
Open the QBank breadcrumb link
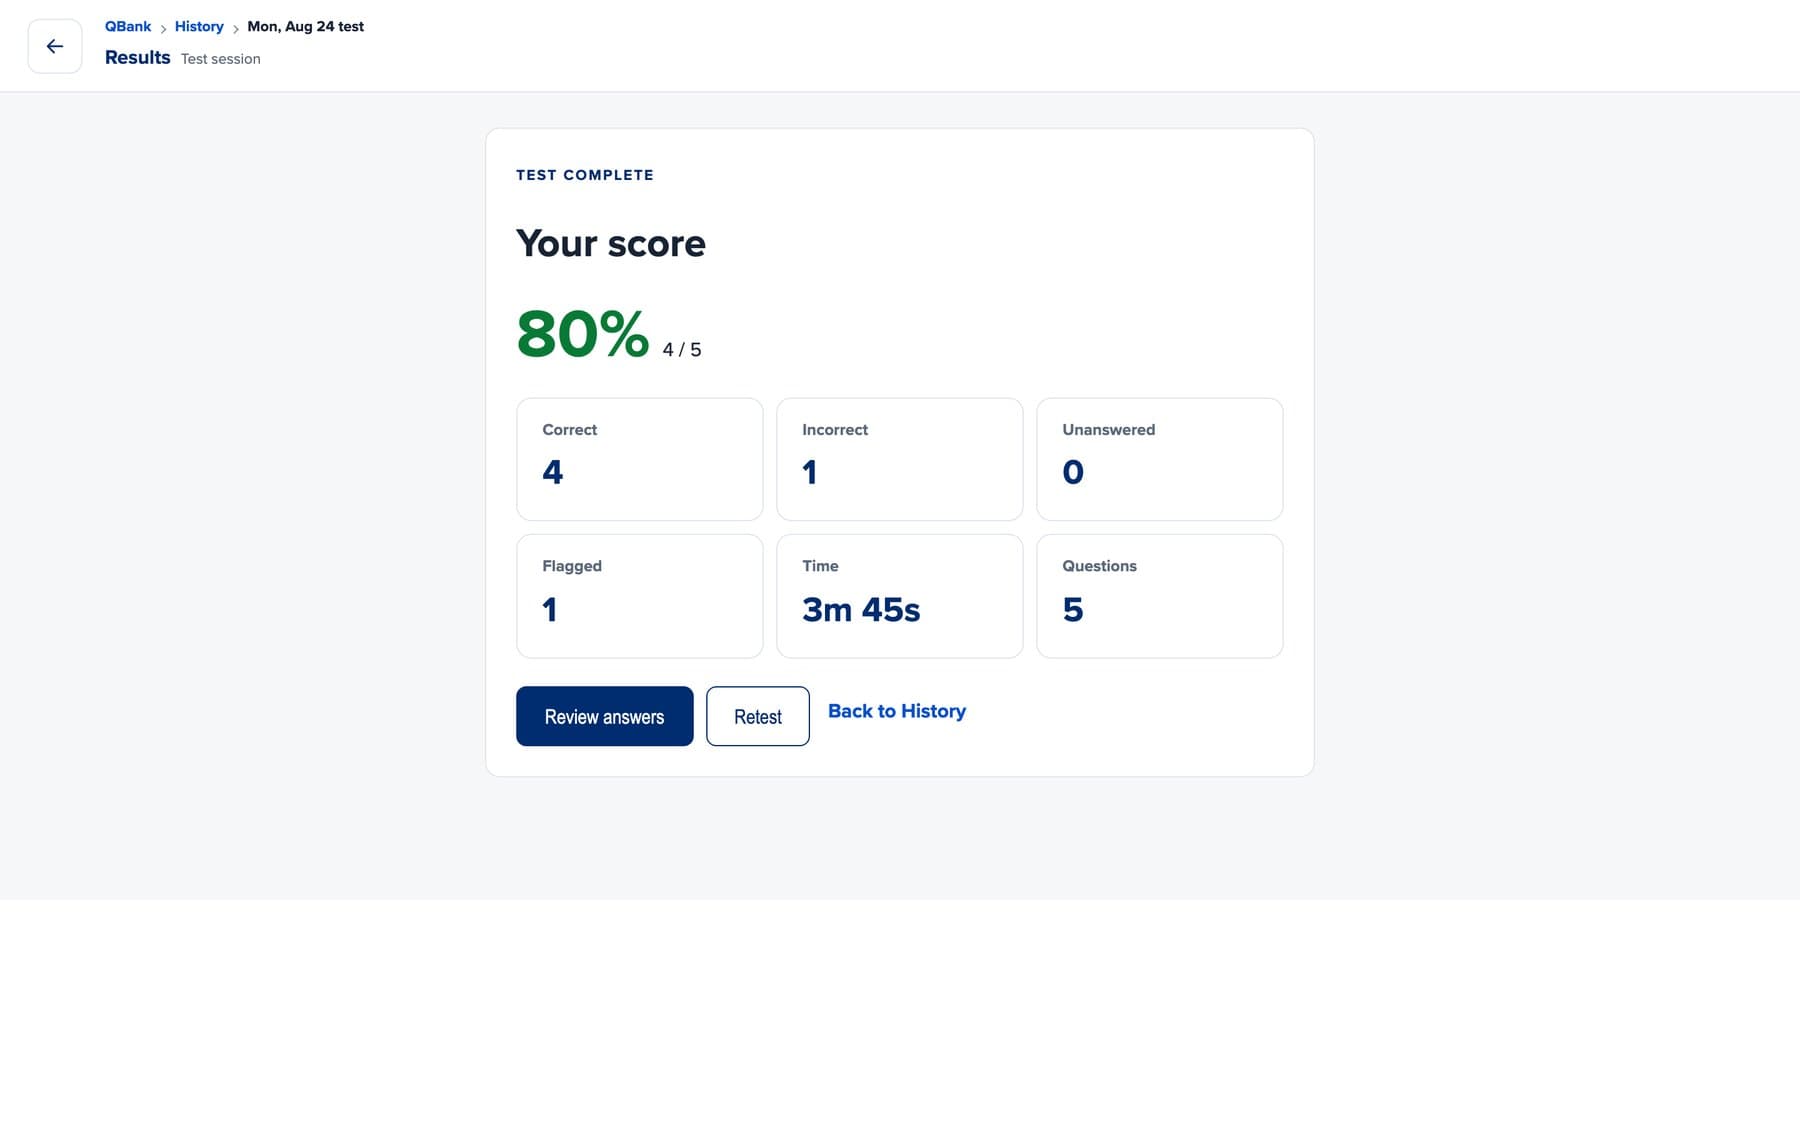pos(128,27)
